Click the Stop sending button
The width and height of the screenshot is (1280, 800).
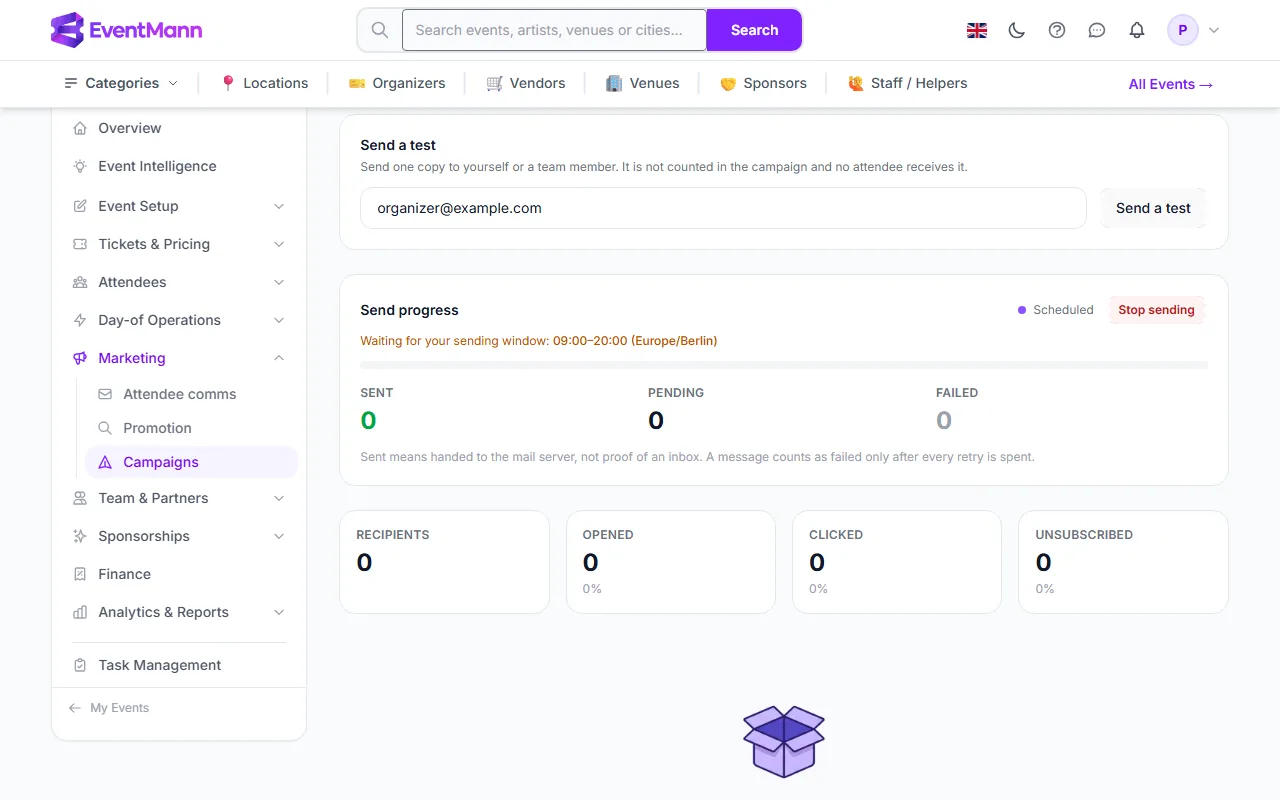click(1156, 310)
